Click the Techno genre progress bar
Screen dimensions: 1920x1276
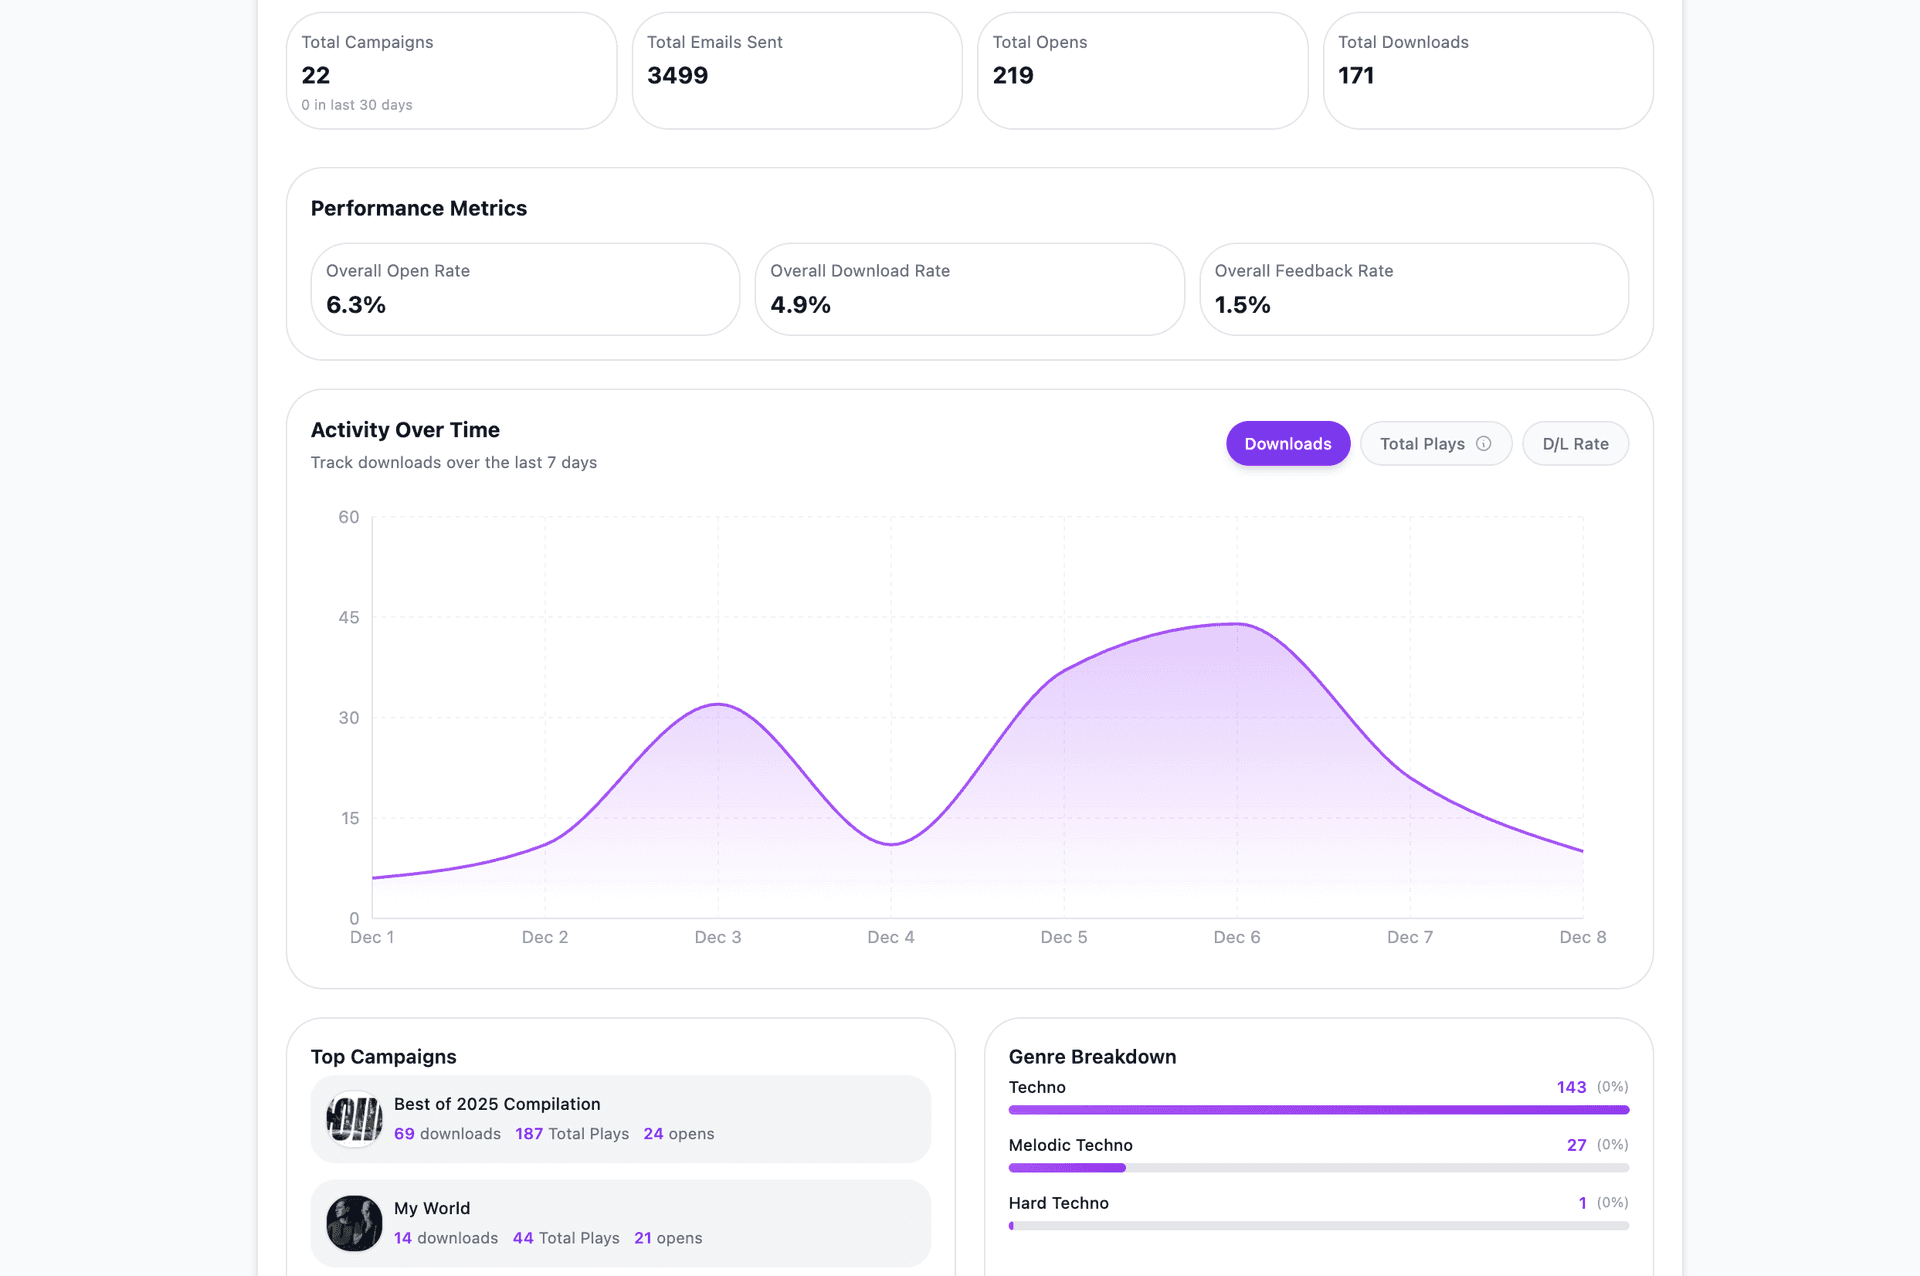coord(1318,1110)
